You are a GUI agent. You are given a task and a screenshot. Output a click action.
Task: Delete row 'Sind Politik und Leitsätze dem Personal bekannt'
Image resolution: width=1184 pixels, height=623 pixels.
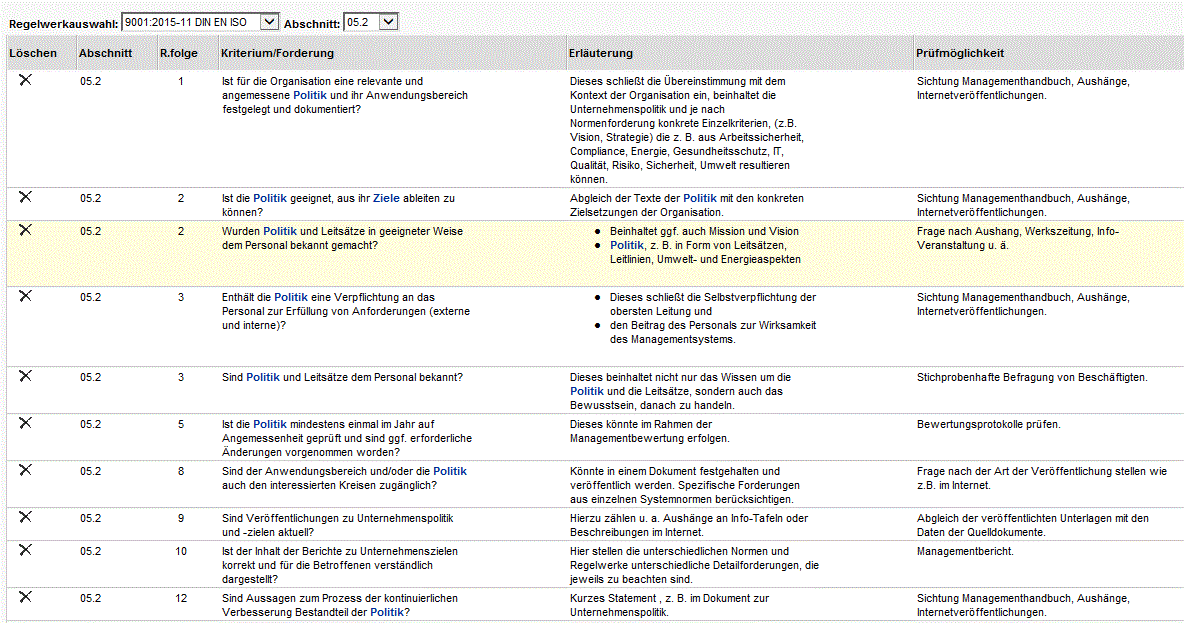pyautogui.click(x=25, y=376)
